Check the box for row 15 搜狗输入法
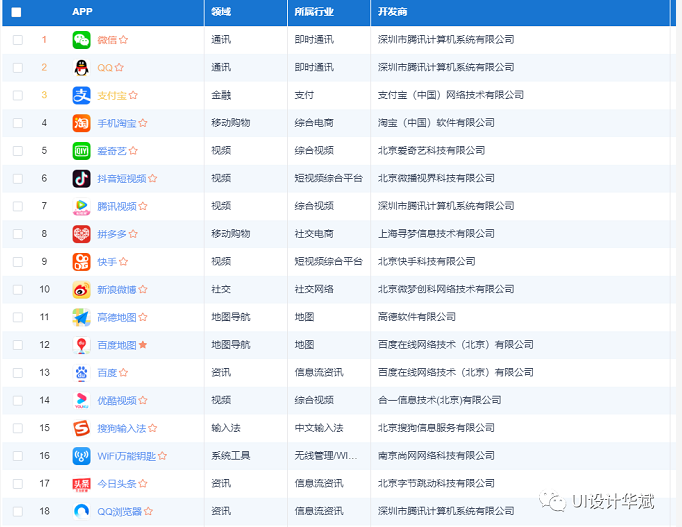 point(18,428)
